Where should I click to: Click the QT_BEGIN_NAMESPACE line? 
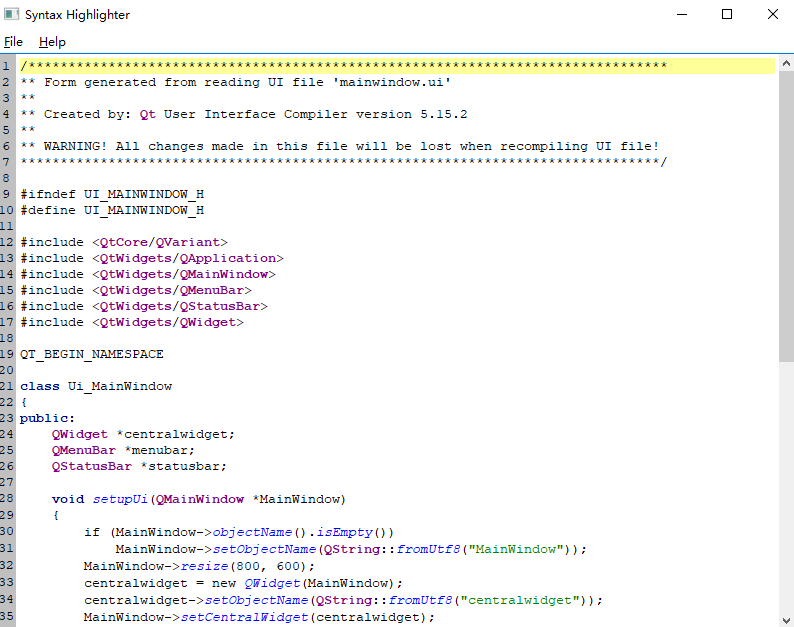[92, 355]
